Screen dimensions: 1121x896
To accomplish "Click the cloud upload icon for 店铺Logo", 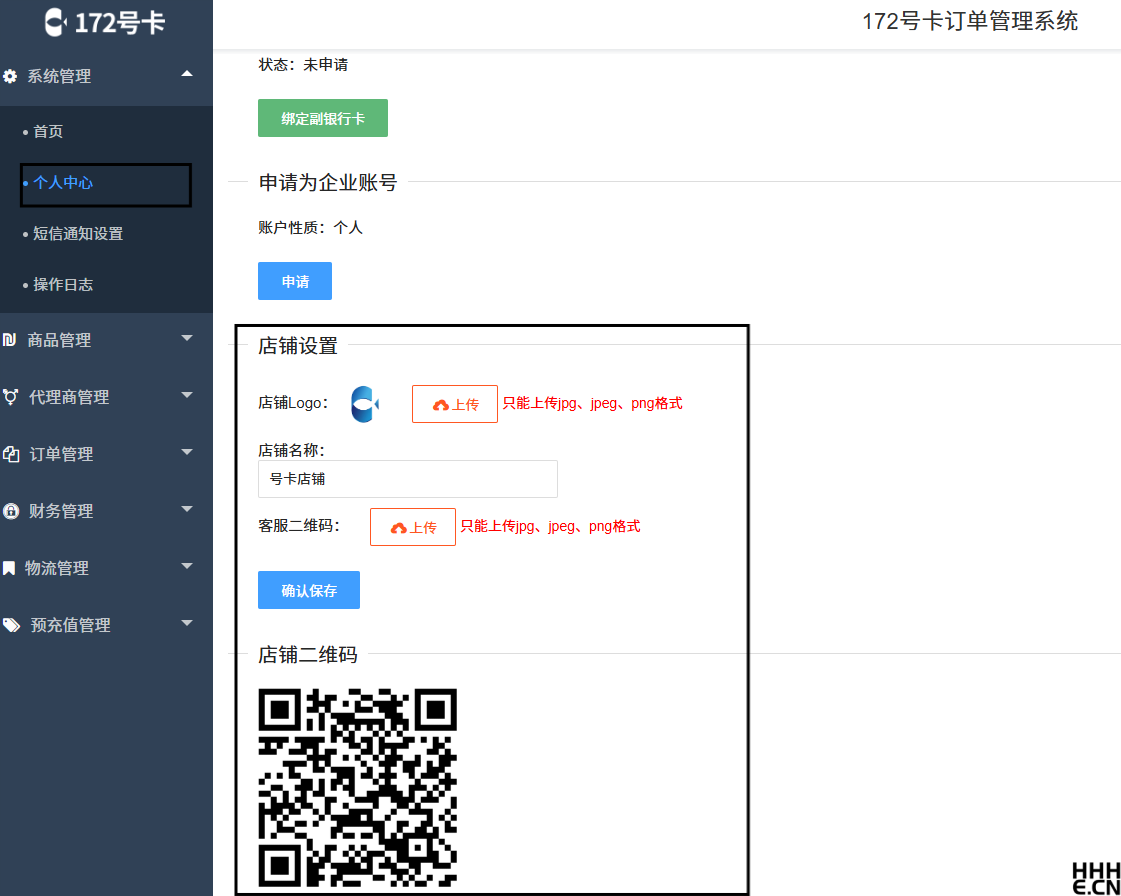I will tap(440, 403).
